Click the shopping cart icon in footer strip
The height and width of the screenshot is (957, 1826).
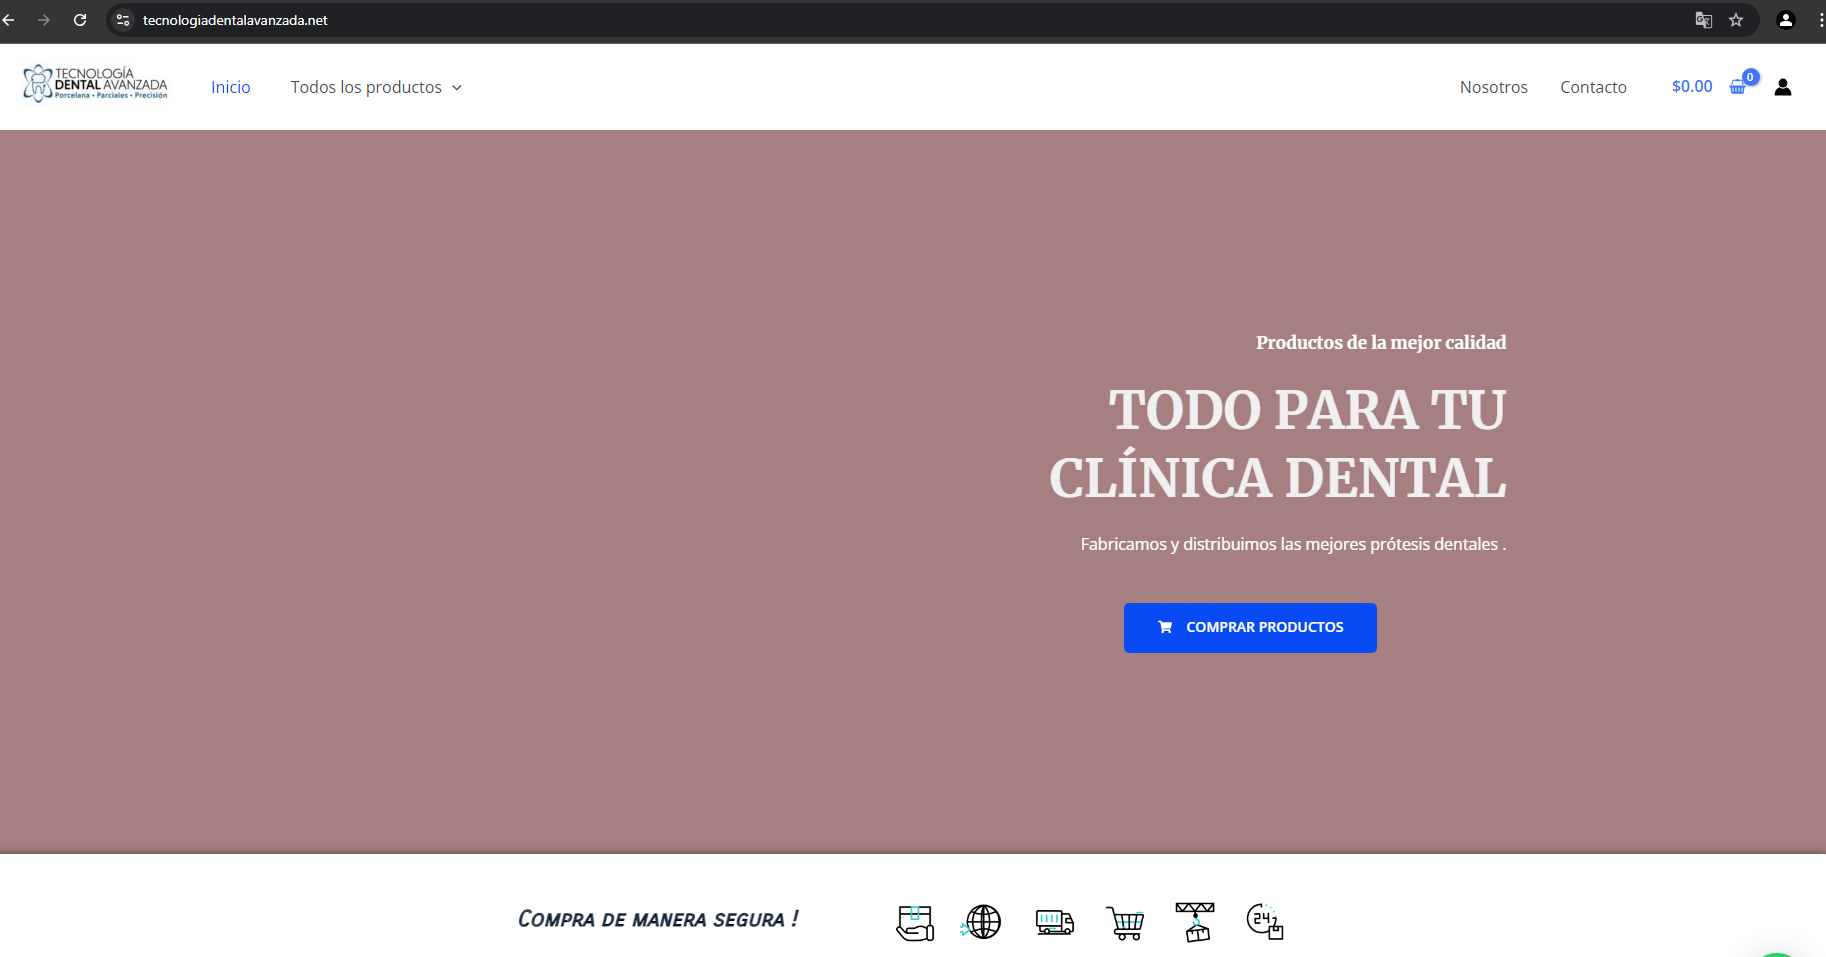click(1125, 923)
